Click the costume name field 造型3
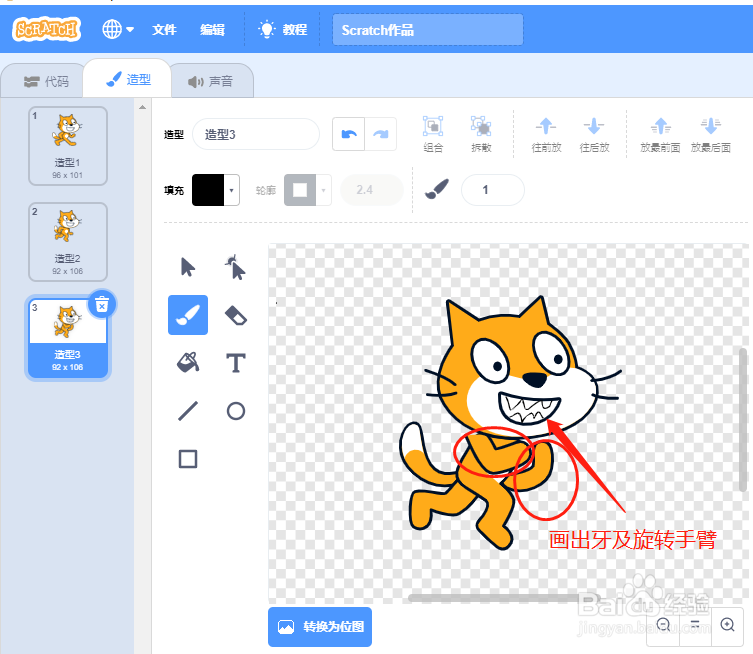 [255, 134]
